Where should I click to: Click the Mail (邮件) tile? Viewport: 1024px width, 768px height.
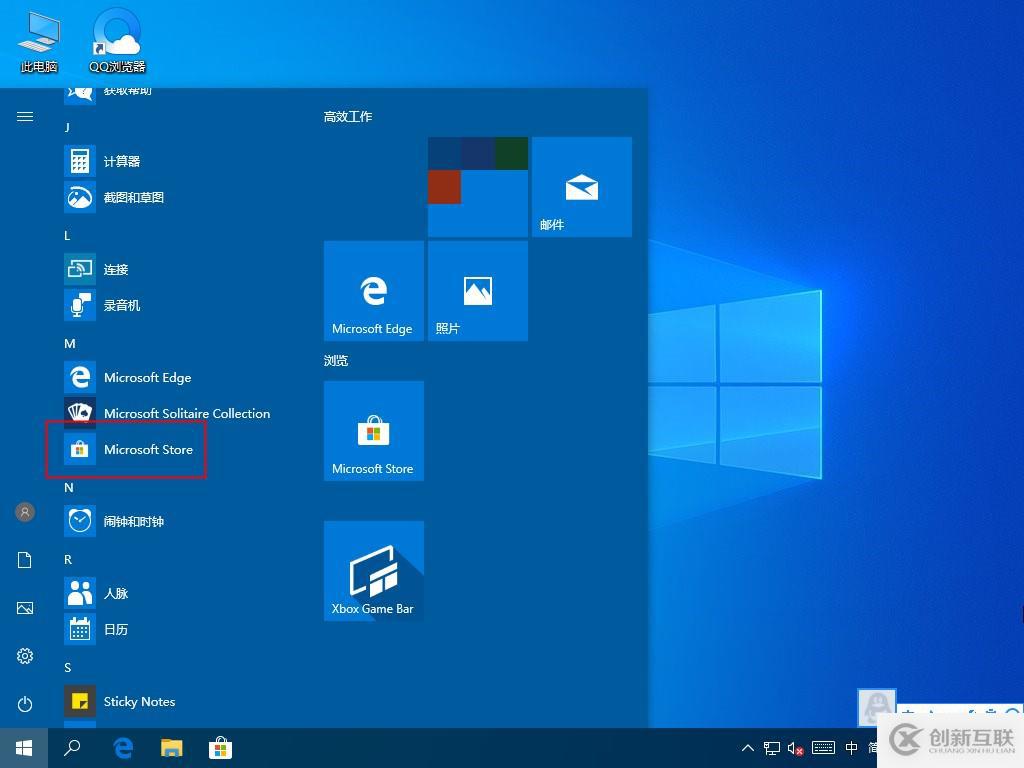(x=582, y=187)
